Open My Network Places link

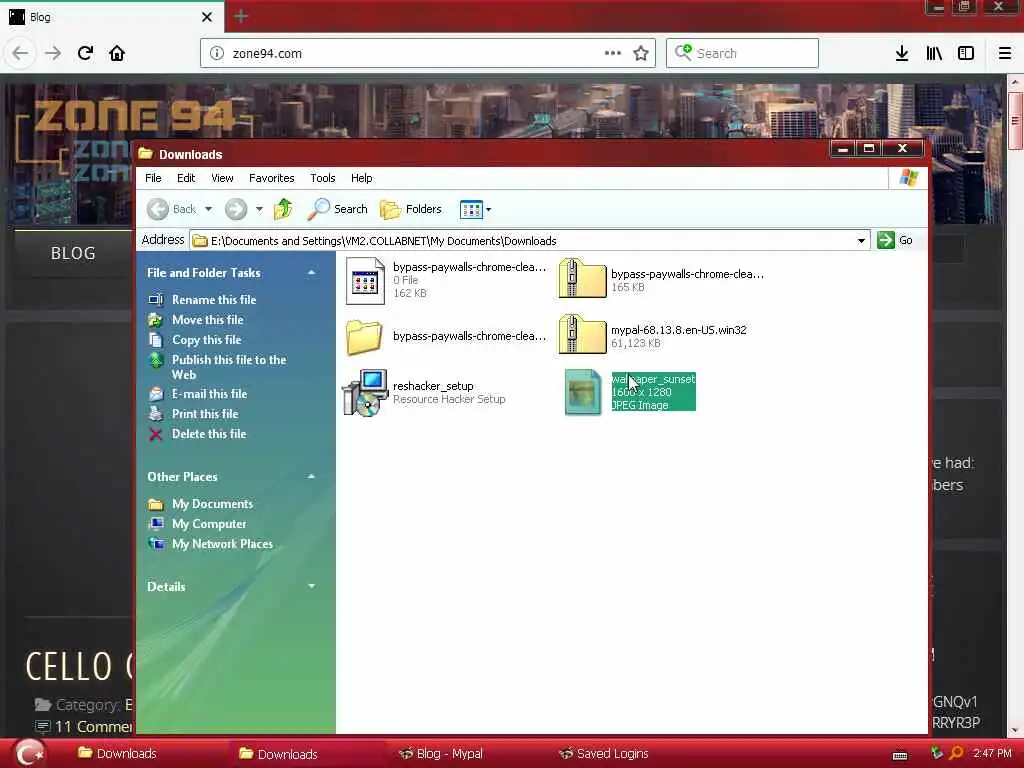[x=222, y=544]
